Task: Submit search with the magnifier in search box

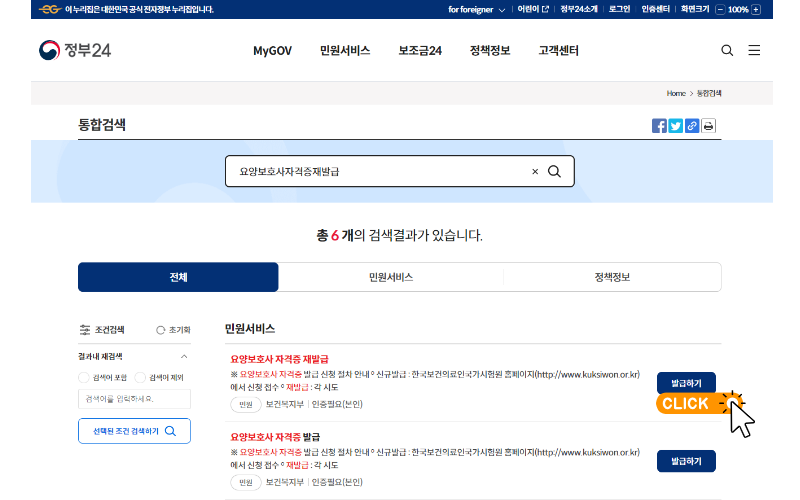Action: [554, 171]
